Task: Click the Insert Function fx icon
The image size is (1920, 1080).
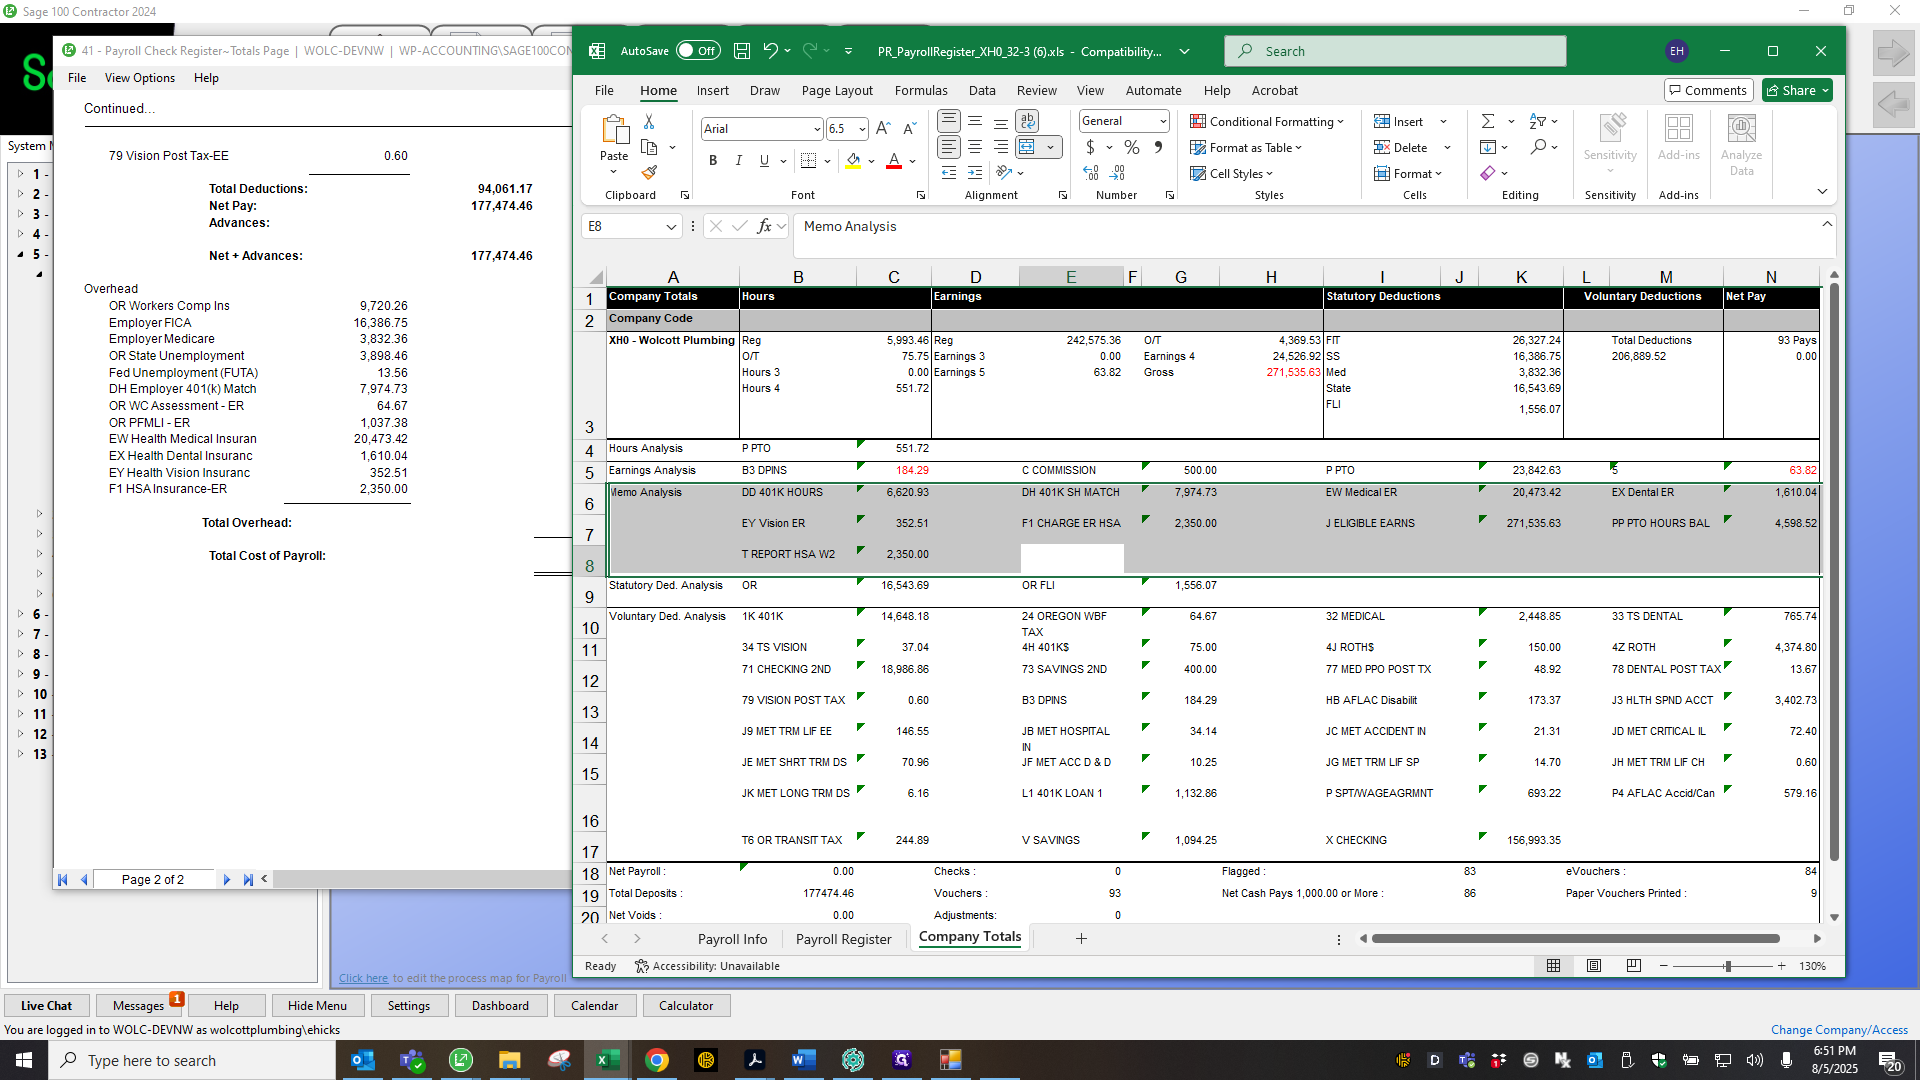Action: pyautogui.click(x=765, y=226)
